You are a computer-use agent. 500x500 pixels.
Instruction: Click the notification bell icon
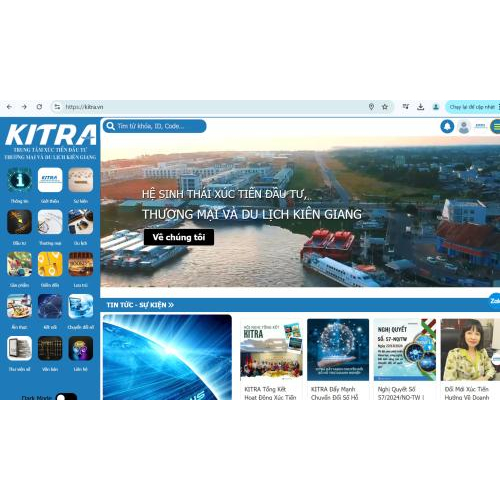point(447,127)
